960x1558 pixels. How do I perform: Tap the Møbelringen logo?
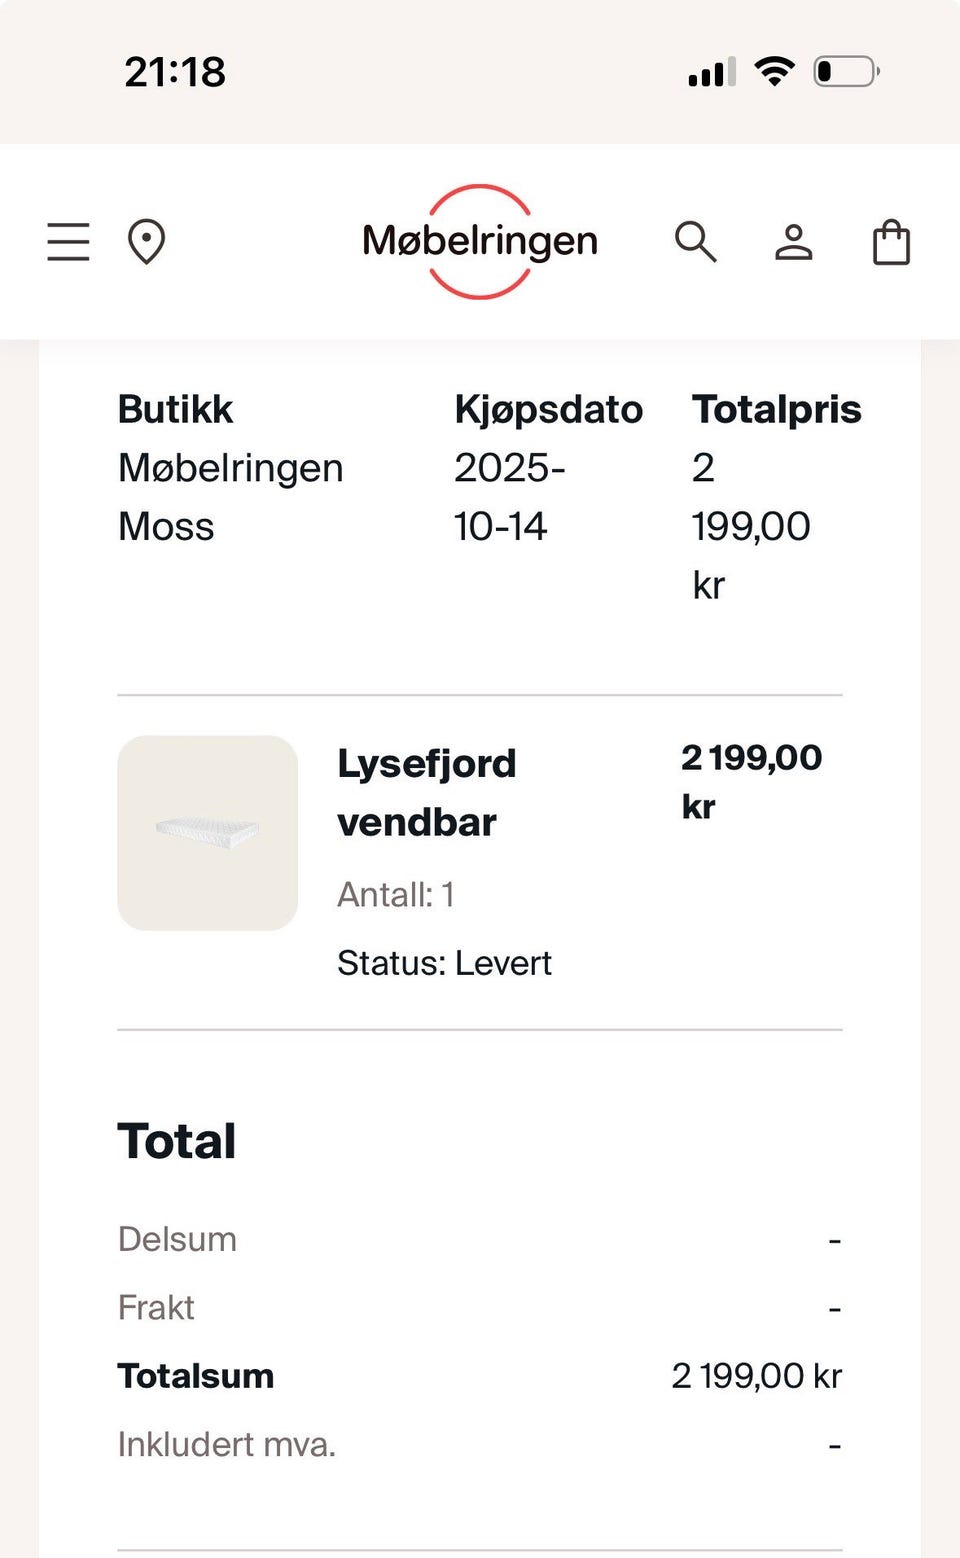(x=480, y=242)
